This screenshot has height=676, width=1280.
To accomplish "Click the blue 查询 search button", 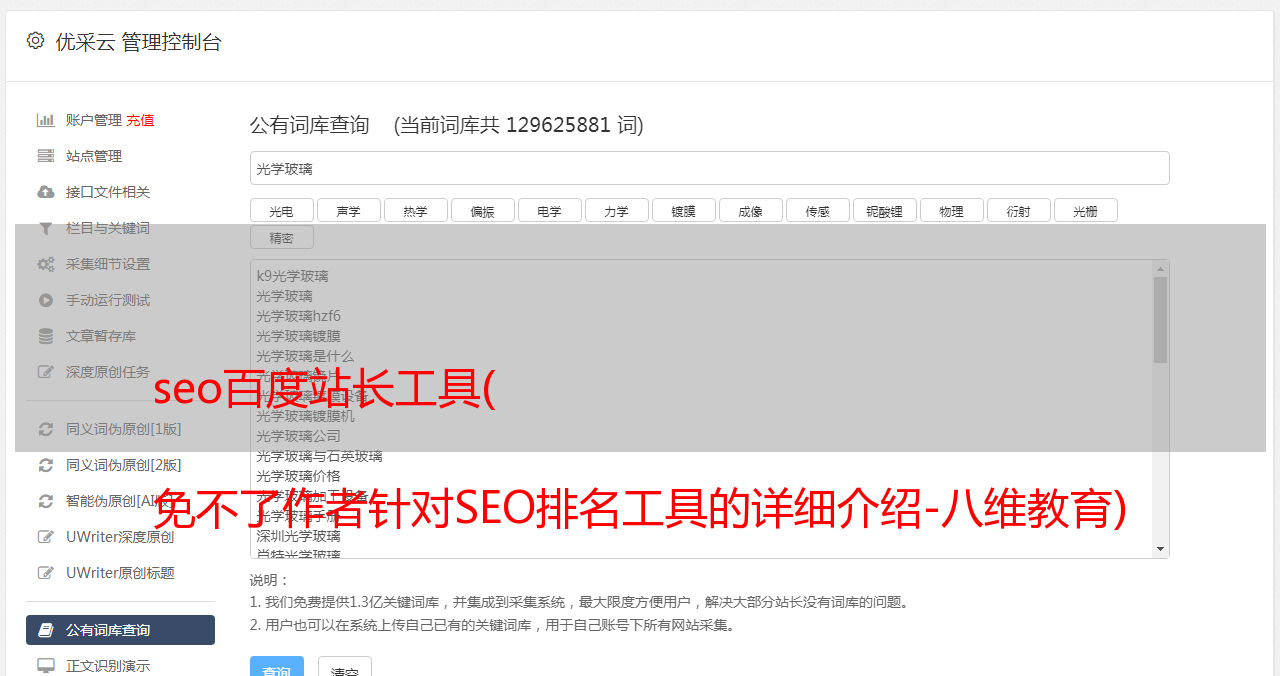I will pos(277,668).
